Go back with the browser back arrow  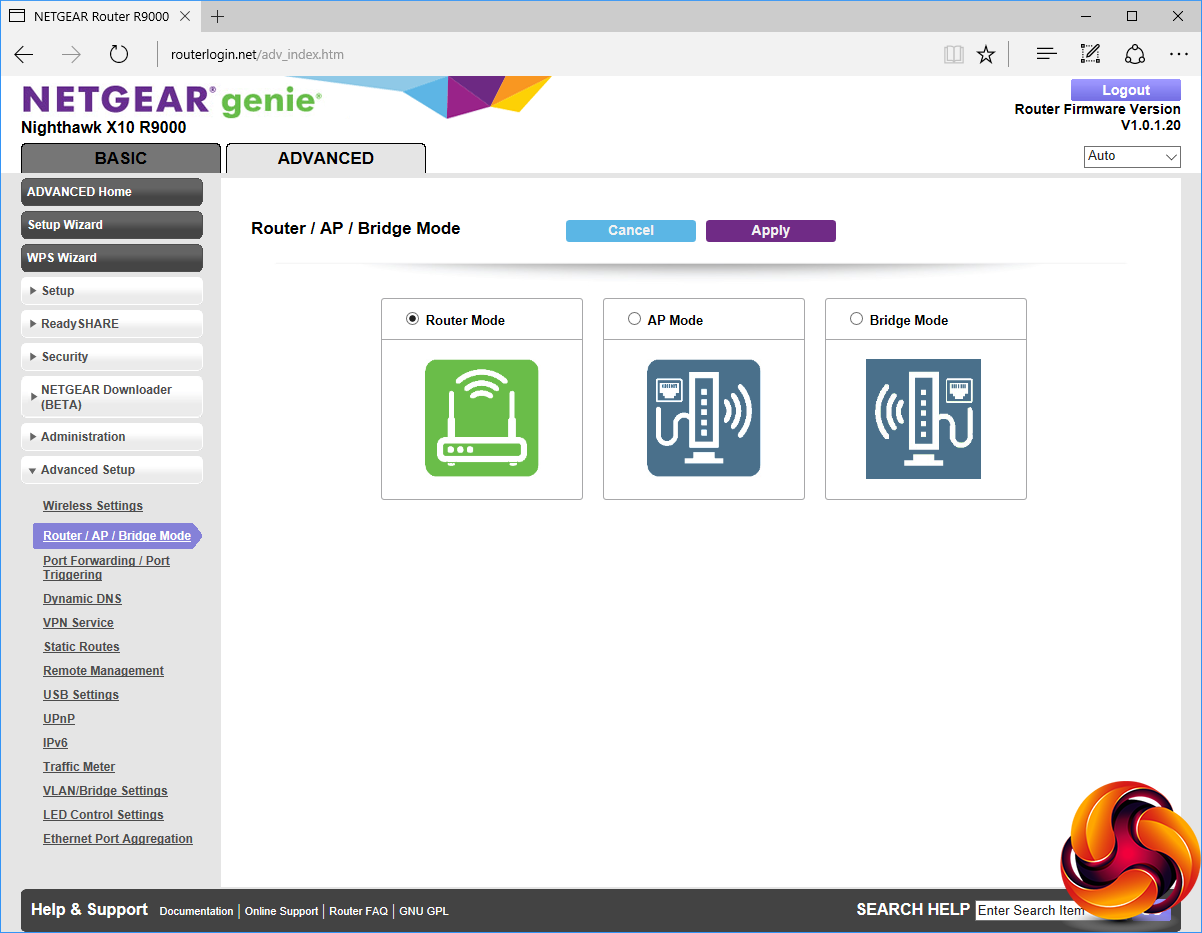[24, 55]
